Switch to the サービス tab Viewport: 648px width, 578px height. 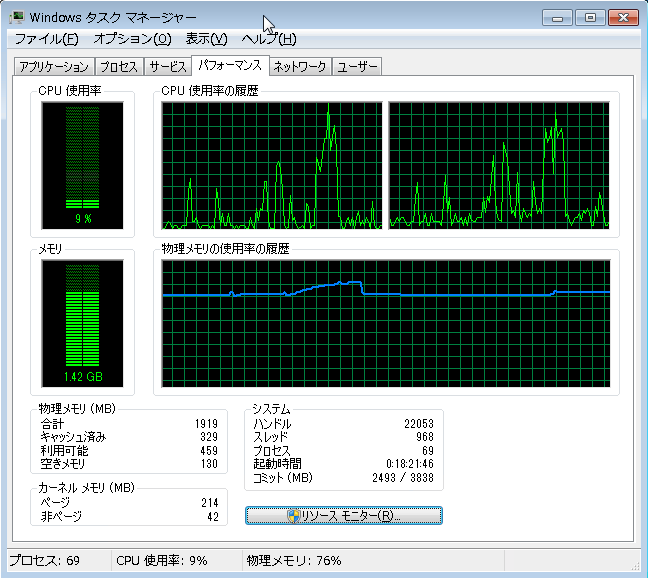[168, 67]
